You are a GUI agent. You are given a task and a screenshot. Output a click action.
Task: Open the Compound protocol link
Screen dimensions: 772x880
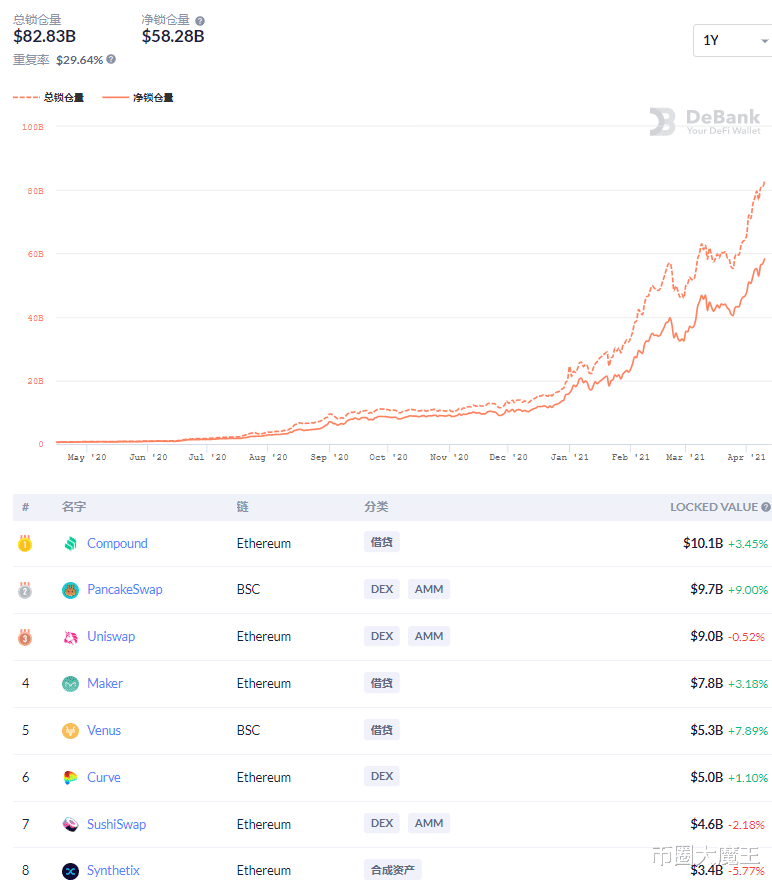117,544
